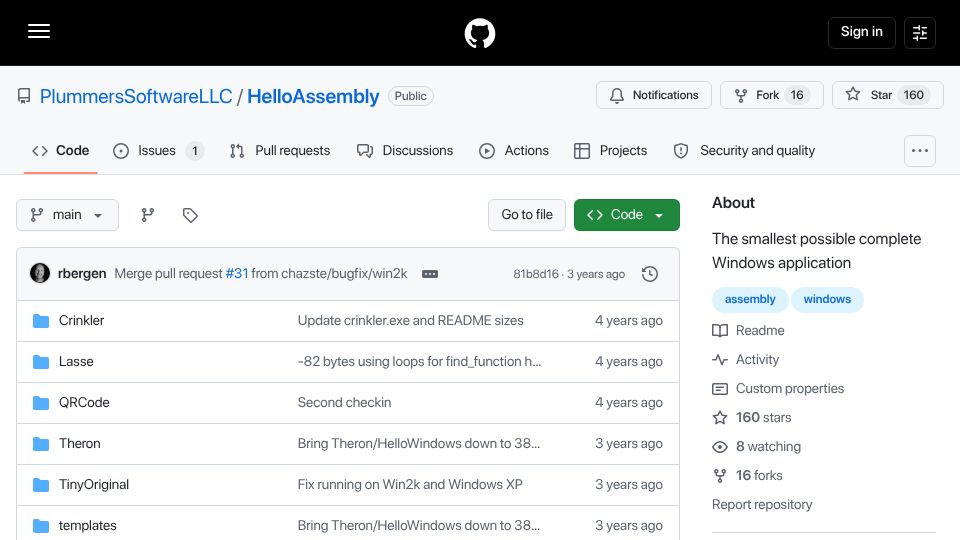Open the Lasse folder
The image size is (960, 540).
point(76,362)
